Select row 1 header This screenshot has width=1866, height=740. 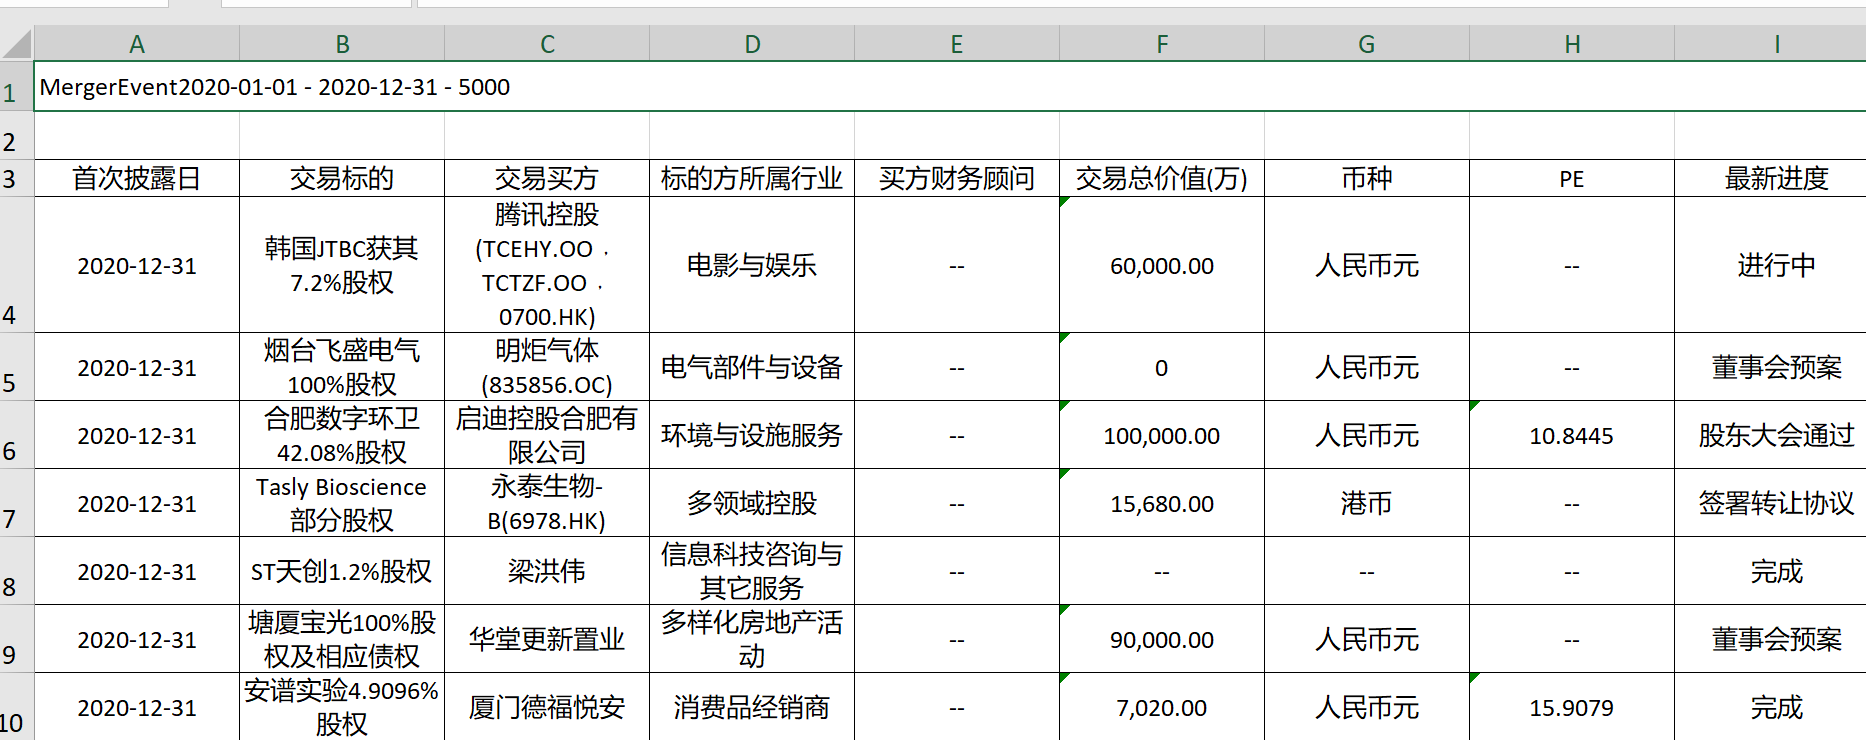pos(17,86)
